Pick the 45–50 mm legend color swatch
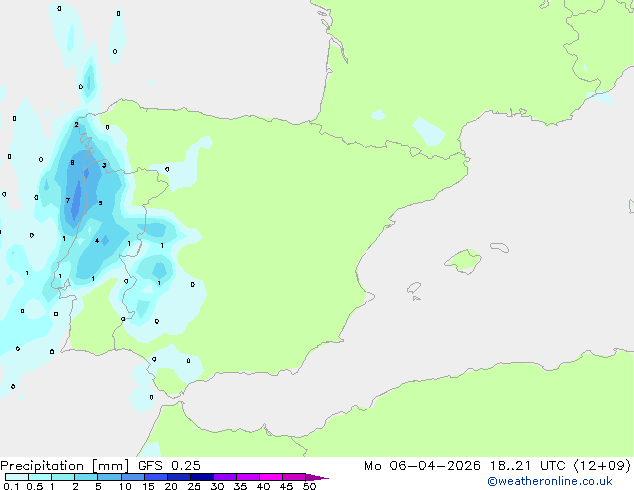The width and height of the screenshot is (634, 490). pos(294,477)
